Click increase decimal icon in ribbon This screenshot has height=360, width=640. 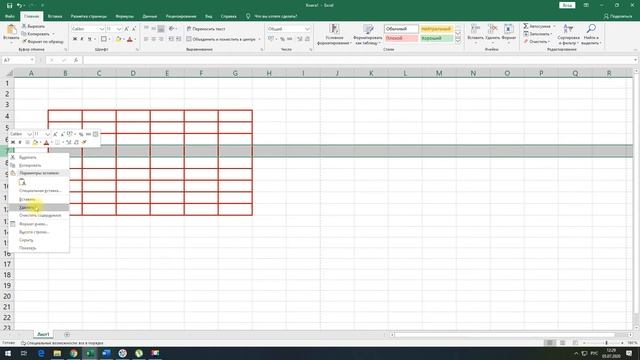coord(300,39)
